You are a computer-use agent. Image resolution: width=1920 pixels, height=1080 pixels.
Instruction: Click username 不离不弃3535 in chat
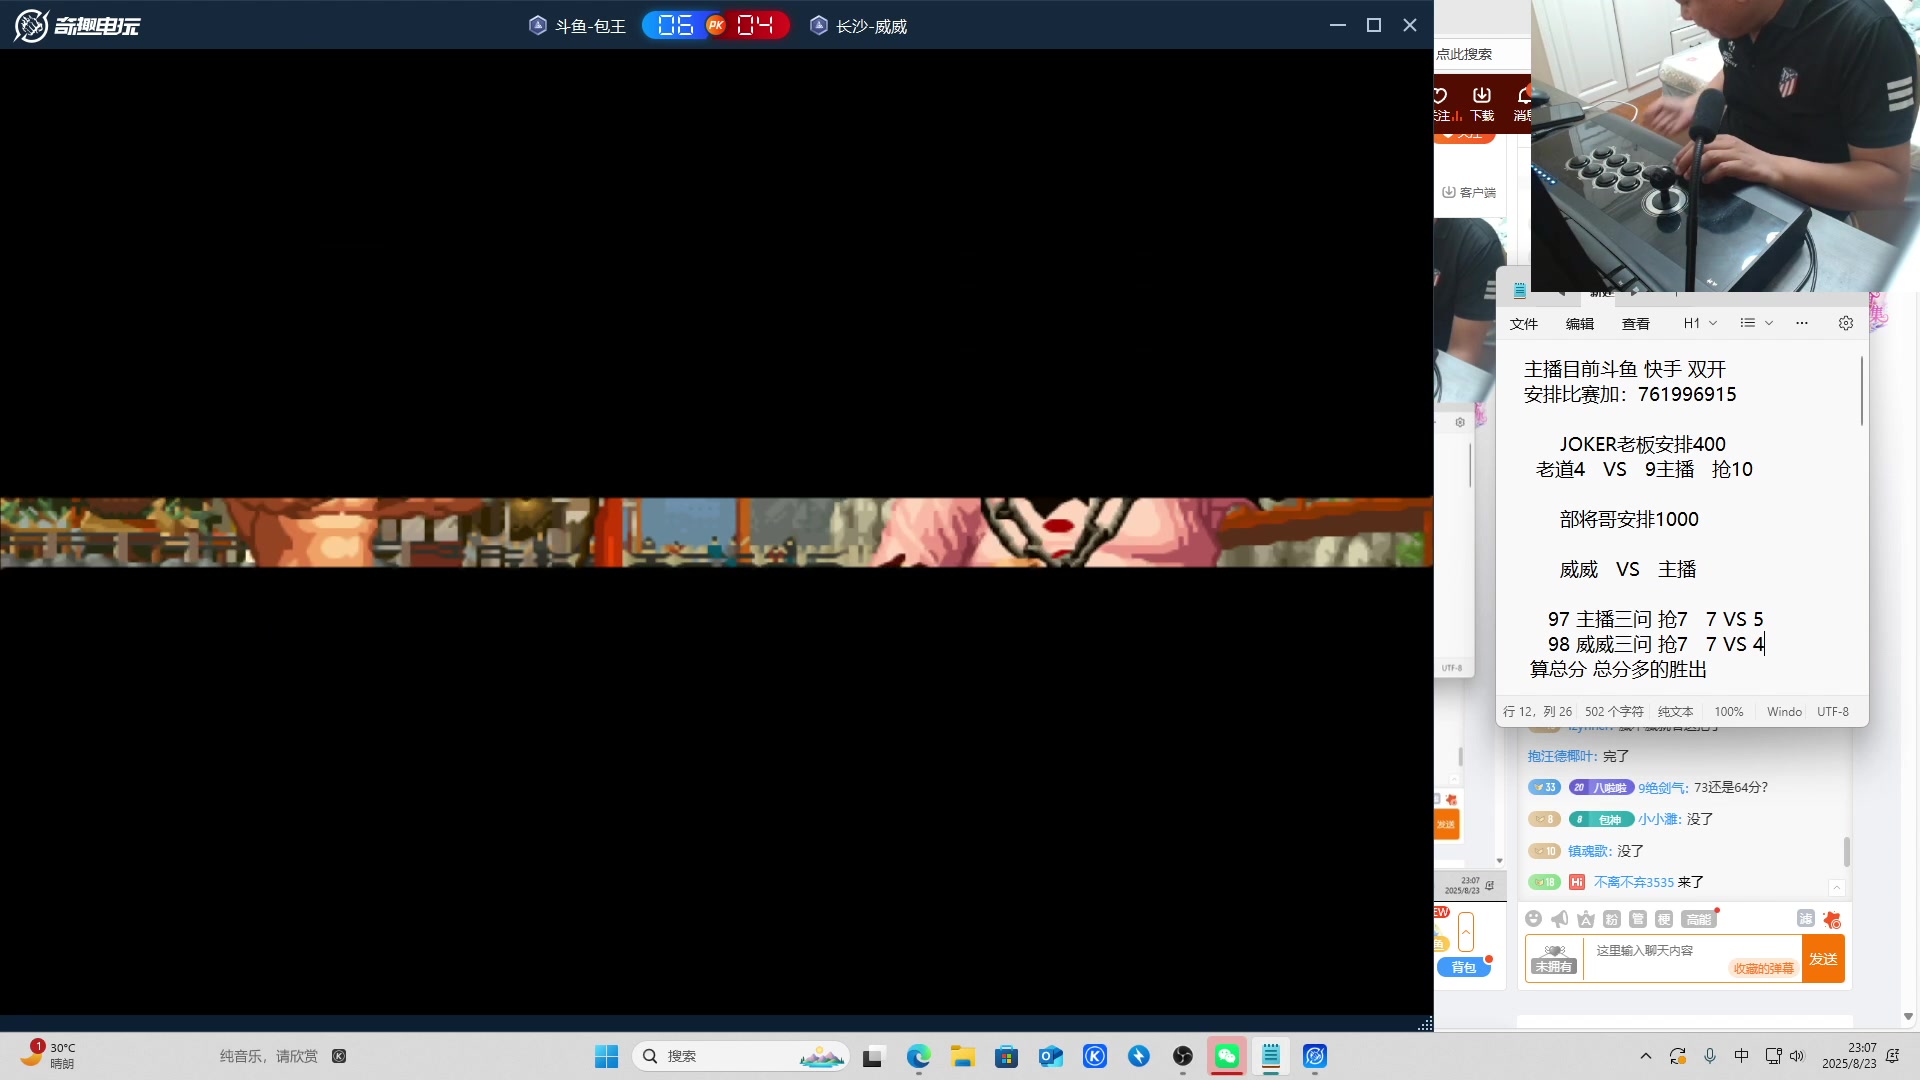click(x=1633, y=882)
